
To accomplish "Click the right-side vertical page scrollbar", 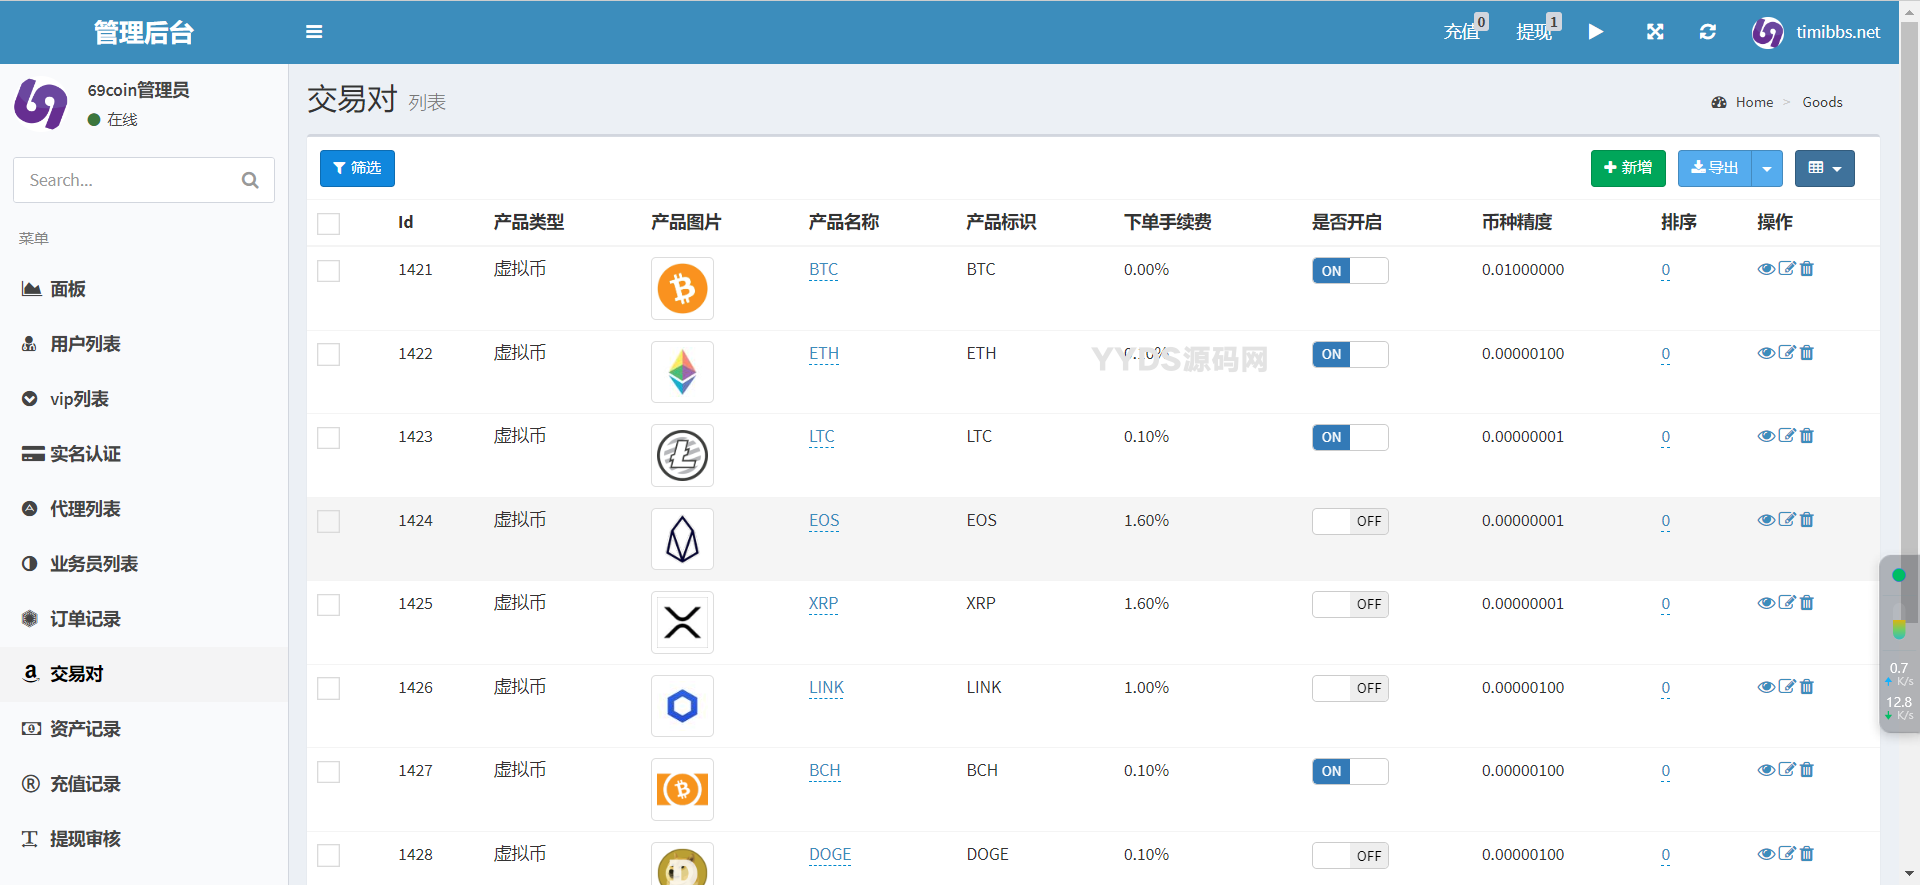I will 1909,300.
